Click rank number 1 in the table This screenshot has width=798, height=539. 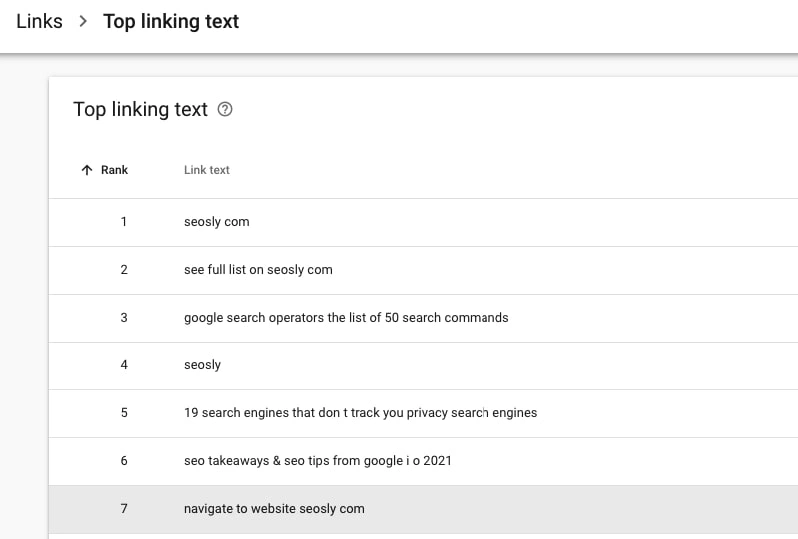coord(124,222)
